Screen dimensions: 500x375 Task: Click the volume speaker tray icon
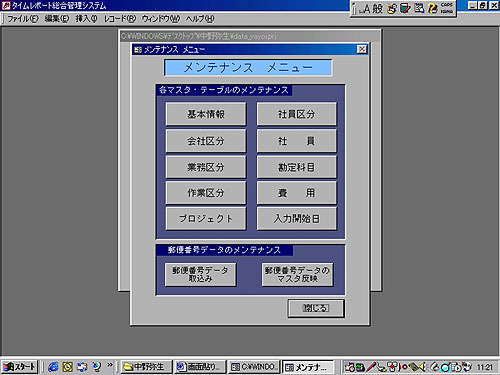pyautogui.click(x=422, y=367)
